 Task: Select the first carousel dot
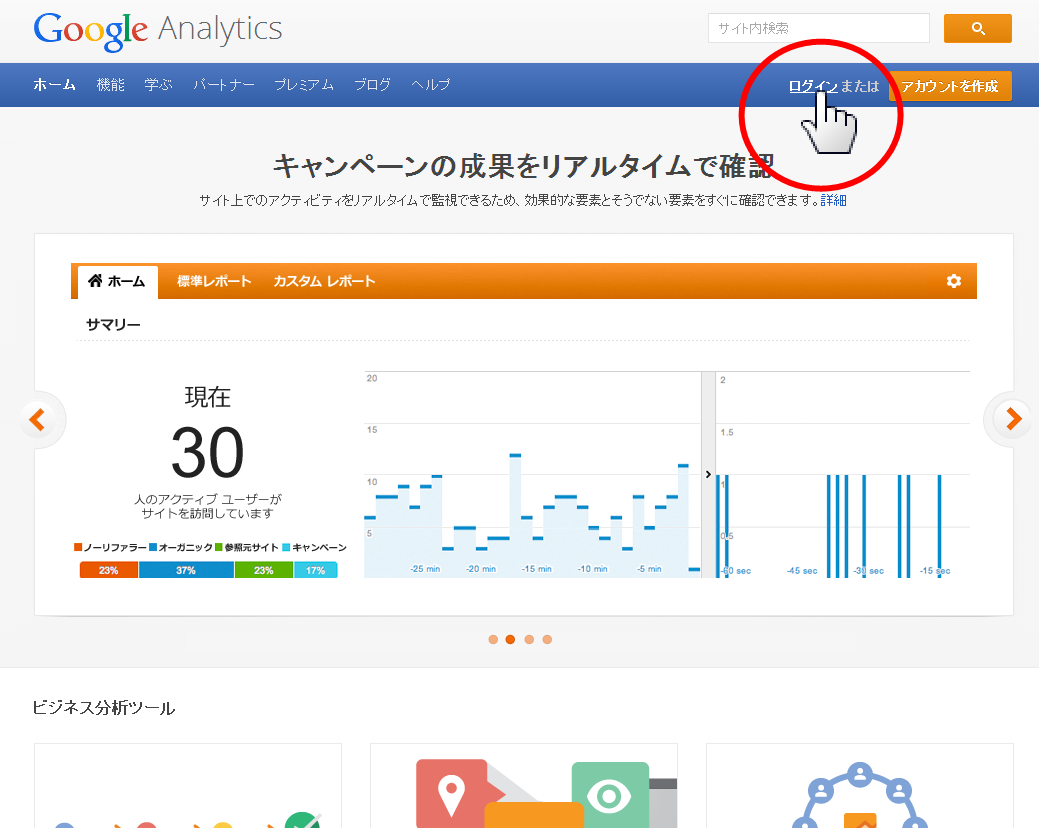(x=493, y=639)
